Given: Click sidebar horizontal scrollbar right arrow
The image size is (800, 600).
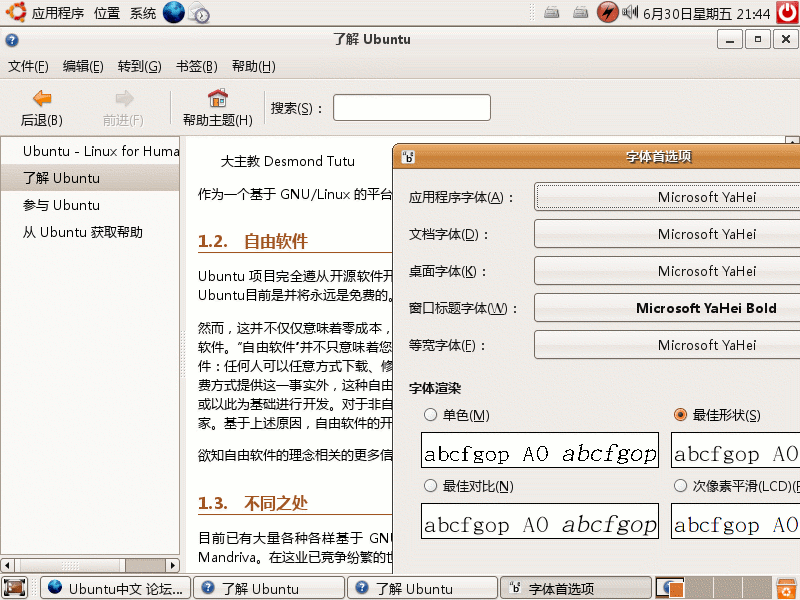Looking at the screenshot, I should pyautogui.click(x=173, y=565).
